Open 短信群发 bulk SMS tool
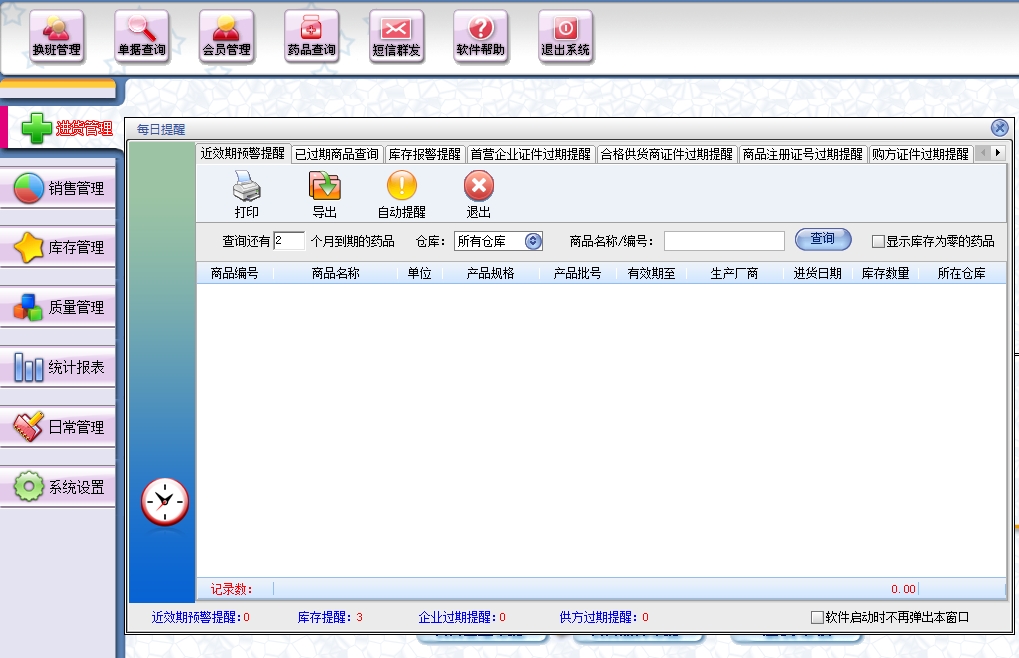 (396, 35)
